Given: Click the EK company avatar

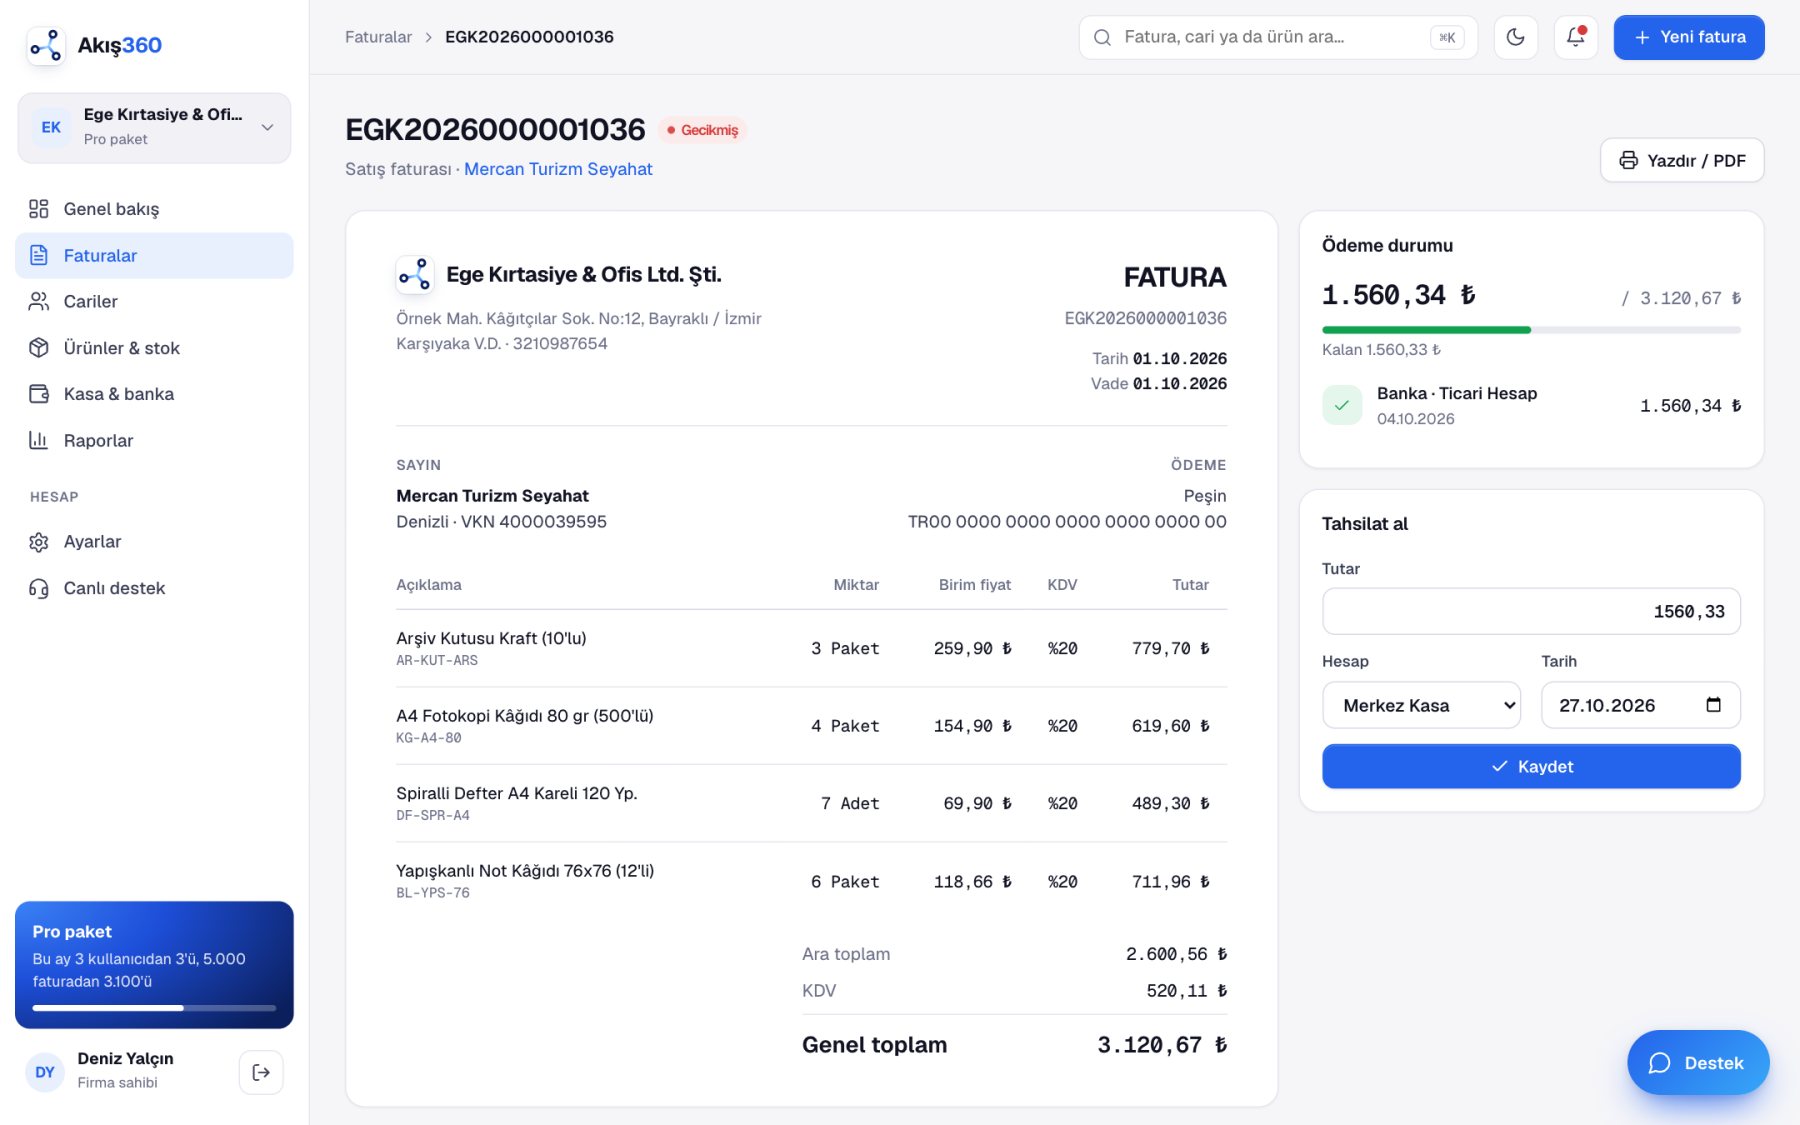Looking at the screenshot, I should [51, 127].
